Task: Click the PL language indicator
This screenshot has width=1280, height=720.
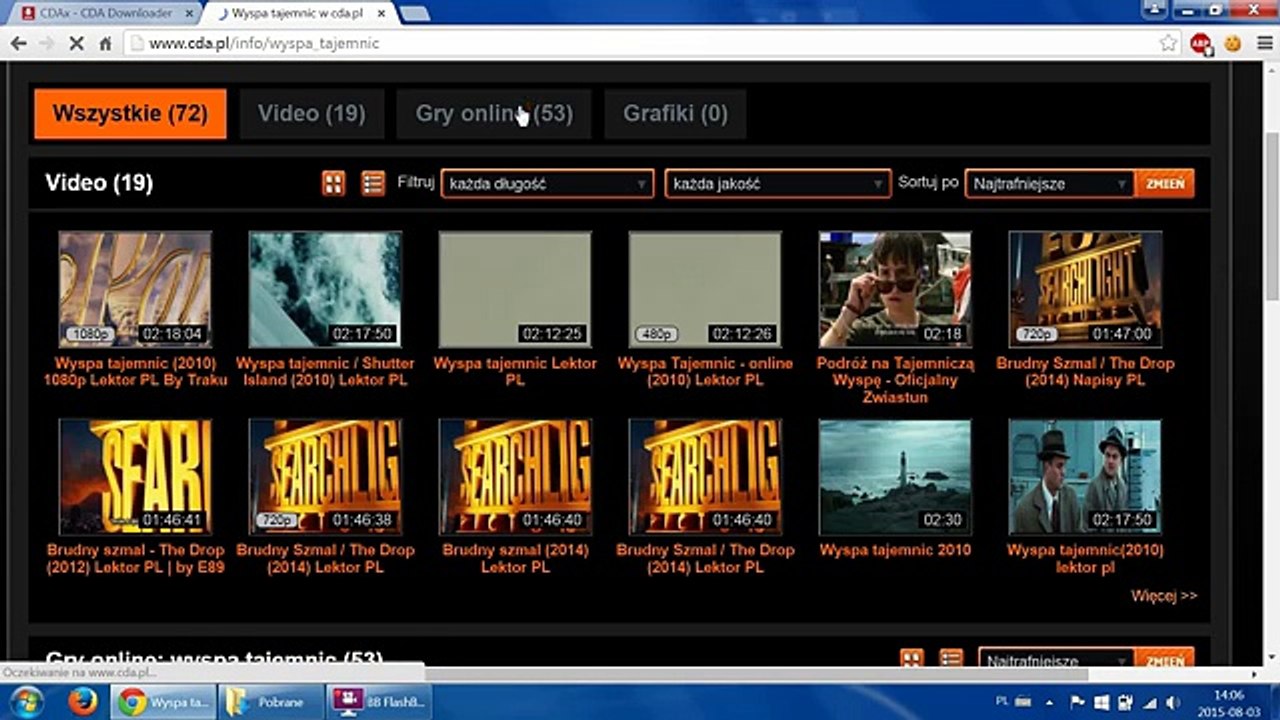Action: pos(1003,700)
